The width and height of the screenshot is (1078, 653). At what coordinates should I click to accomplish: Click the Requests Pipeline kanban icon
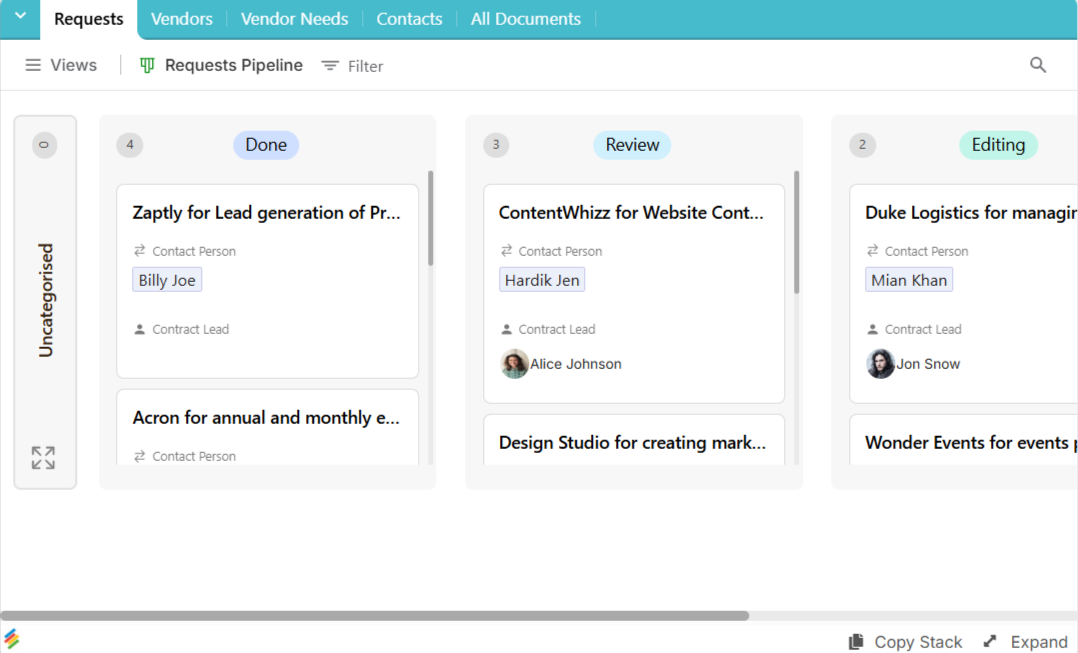click(147, 65)
